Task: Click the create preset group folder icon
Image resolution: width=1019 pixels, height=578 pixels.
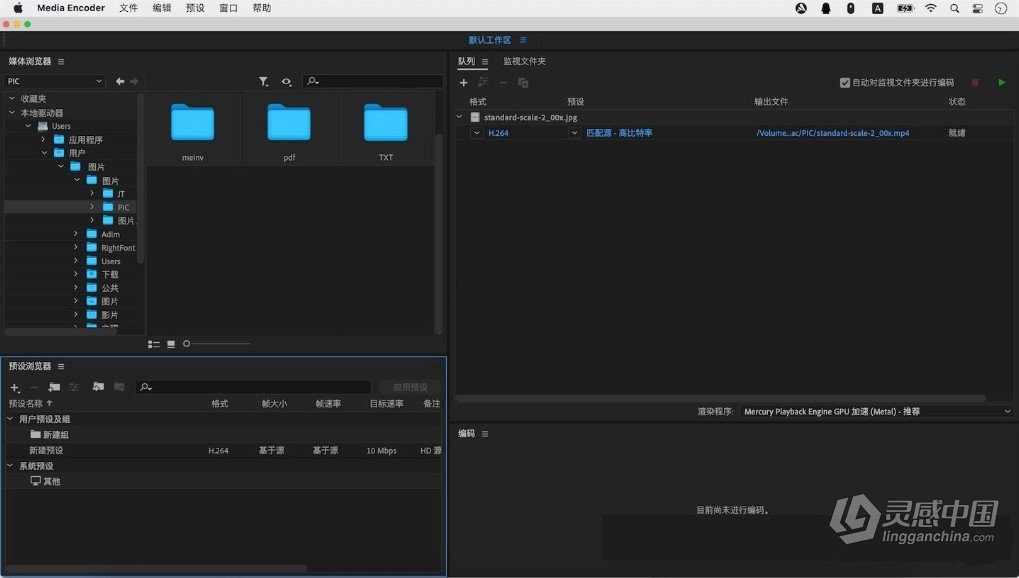Action: click(x=53, y=387)
